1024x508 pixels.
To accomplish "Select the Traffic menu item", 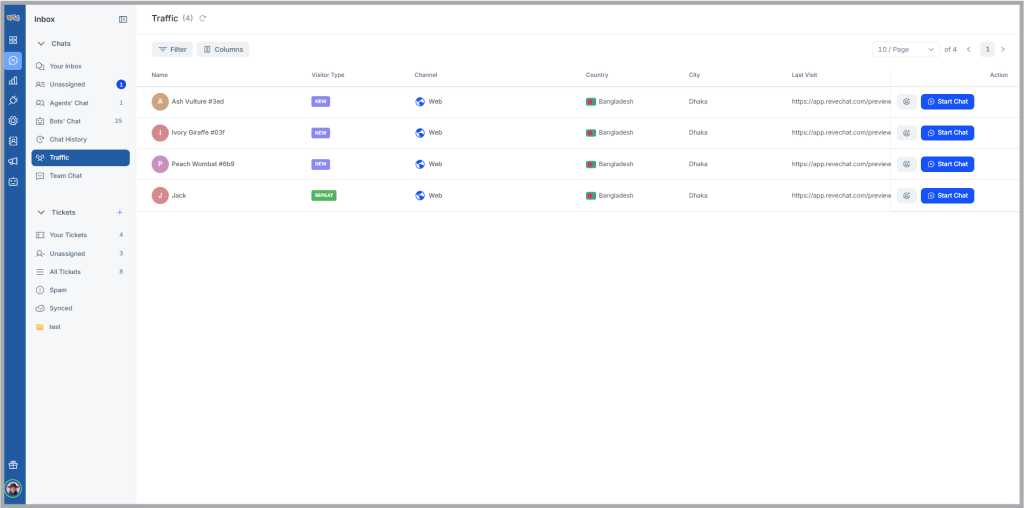I will pyautogui.click(x=80, y=158).
